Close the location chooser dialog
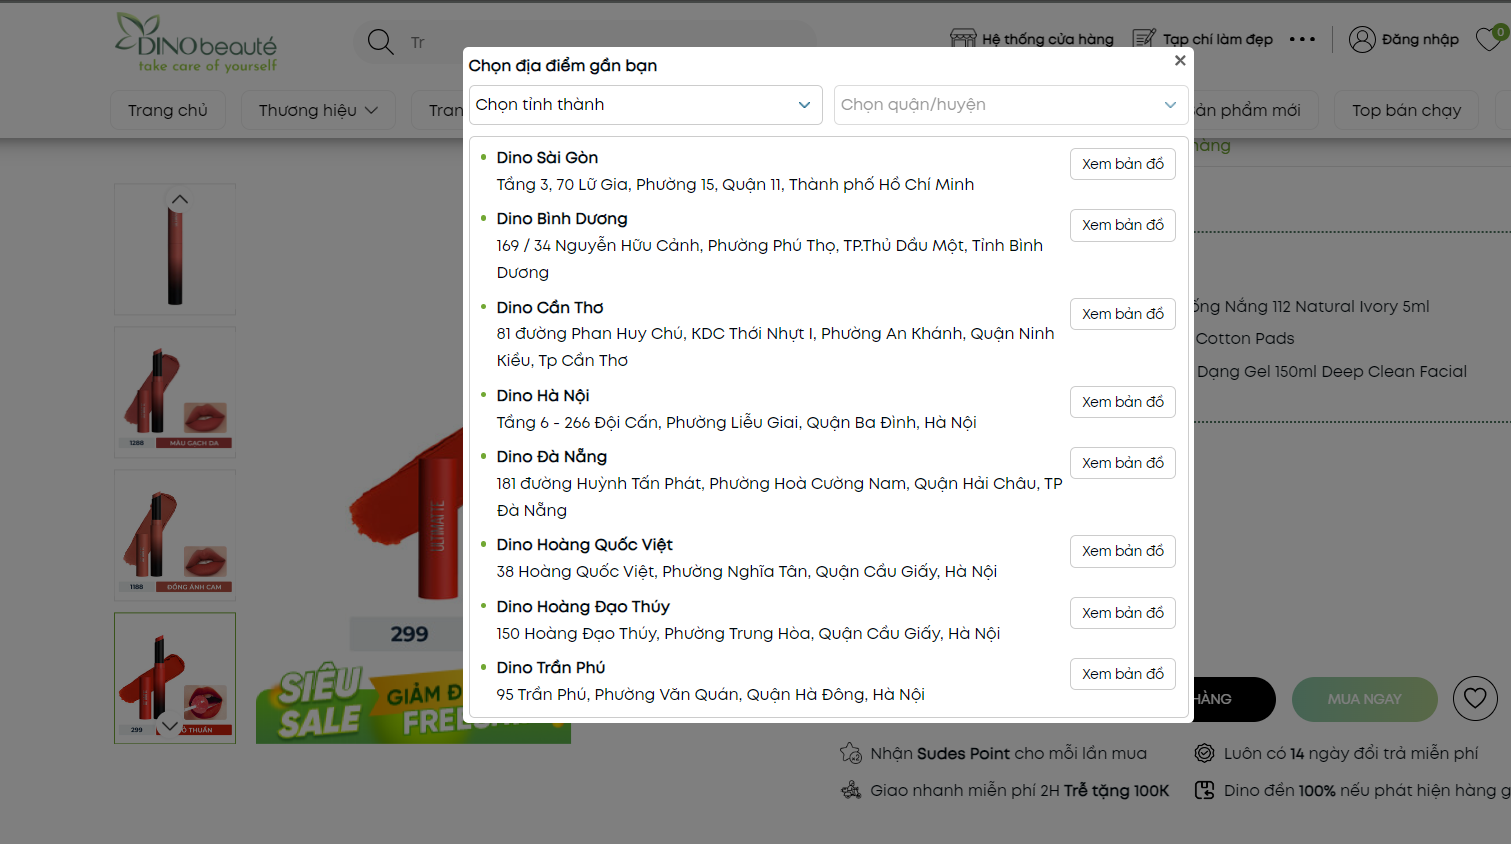This screenshot has height=844, width=1511. click(x=1180, y=60)
